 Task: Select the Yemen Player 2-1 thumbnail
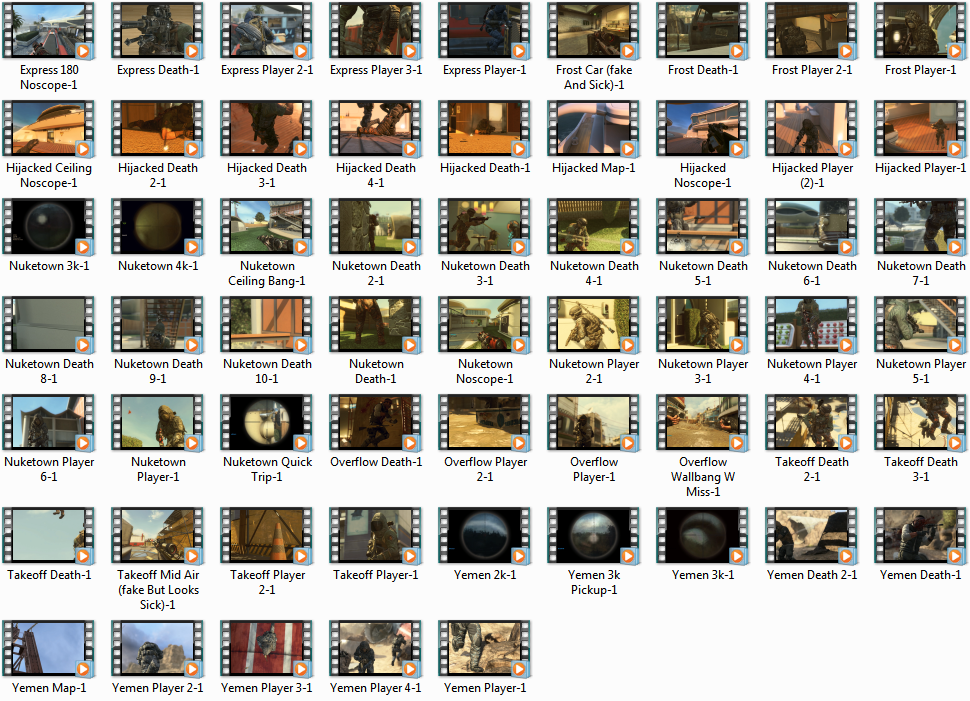(x=158, y=648)
